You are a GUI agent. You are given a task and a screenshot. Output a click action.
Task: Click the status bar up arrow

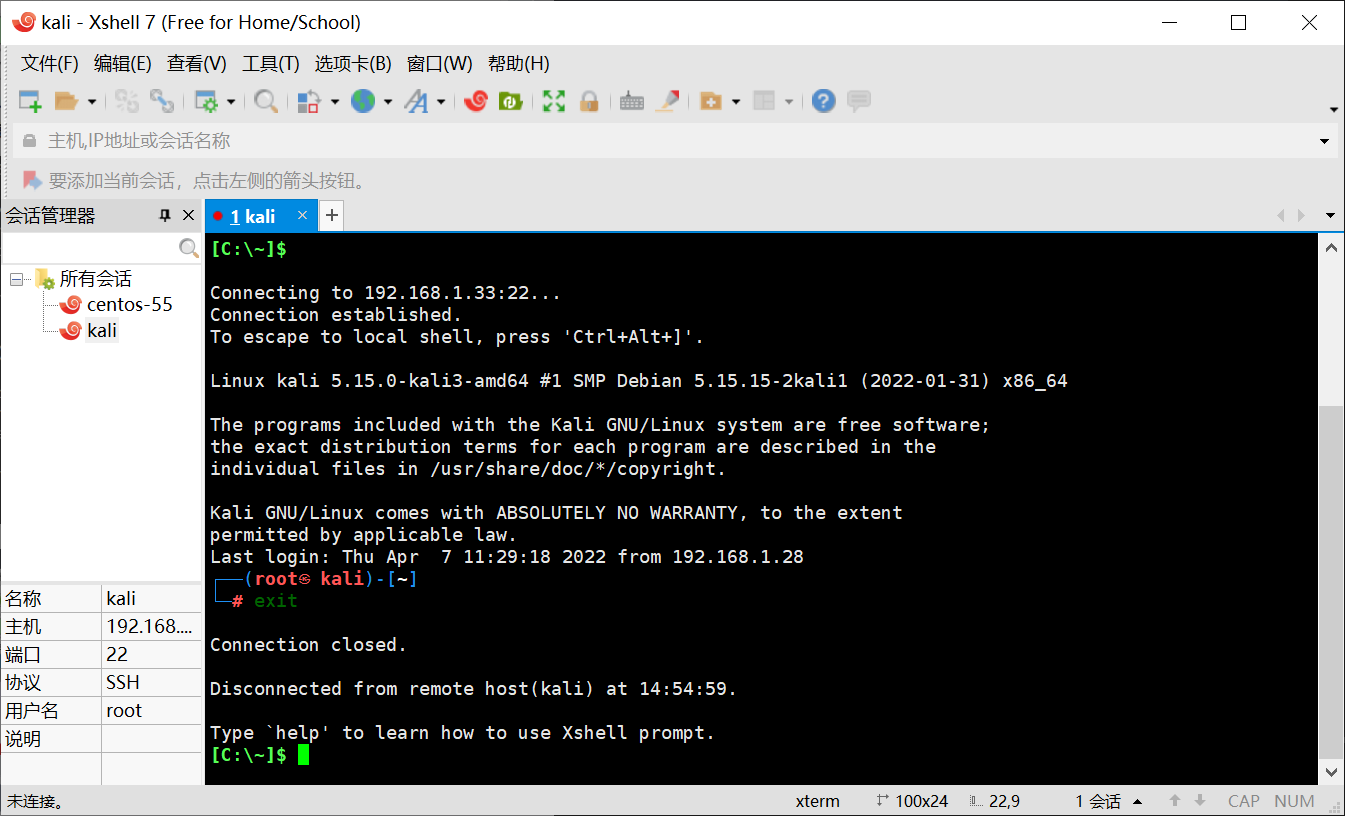(x=1175, y=801)
